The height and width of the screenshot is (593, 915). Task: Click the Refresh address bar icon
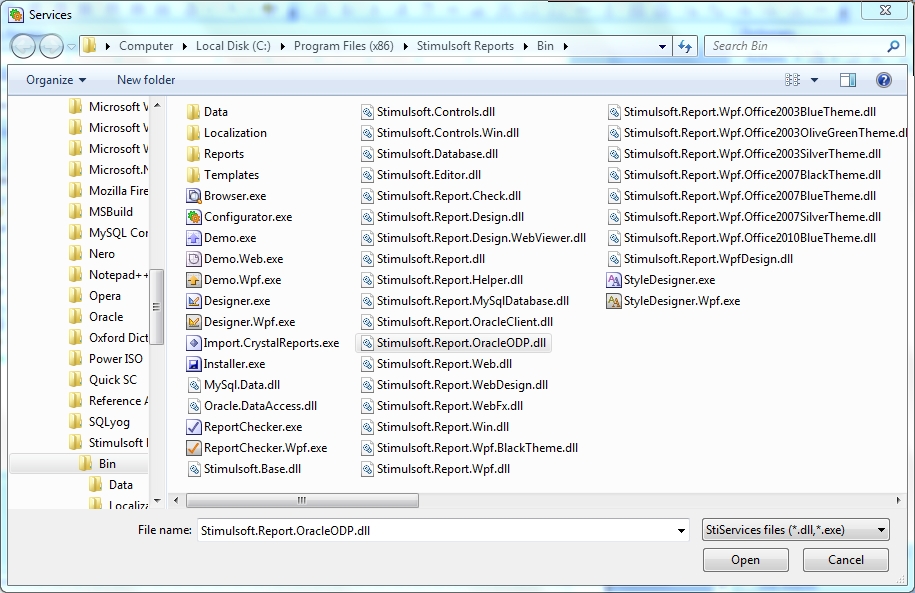tap(685, 46)
